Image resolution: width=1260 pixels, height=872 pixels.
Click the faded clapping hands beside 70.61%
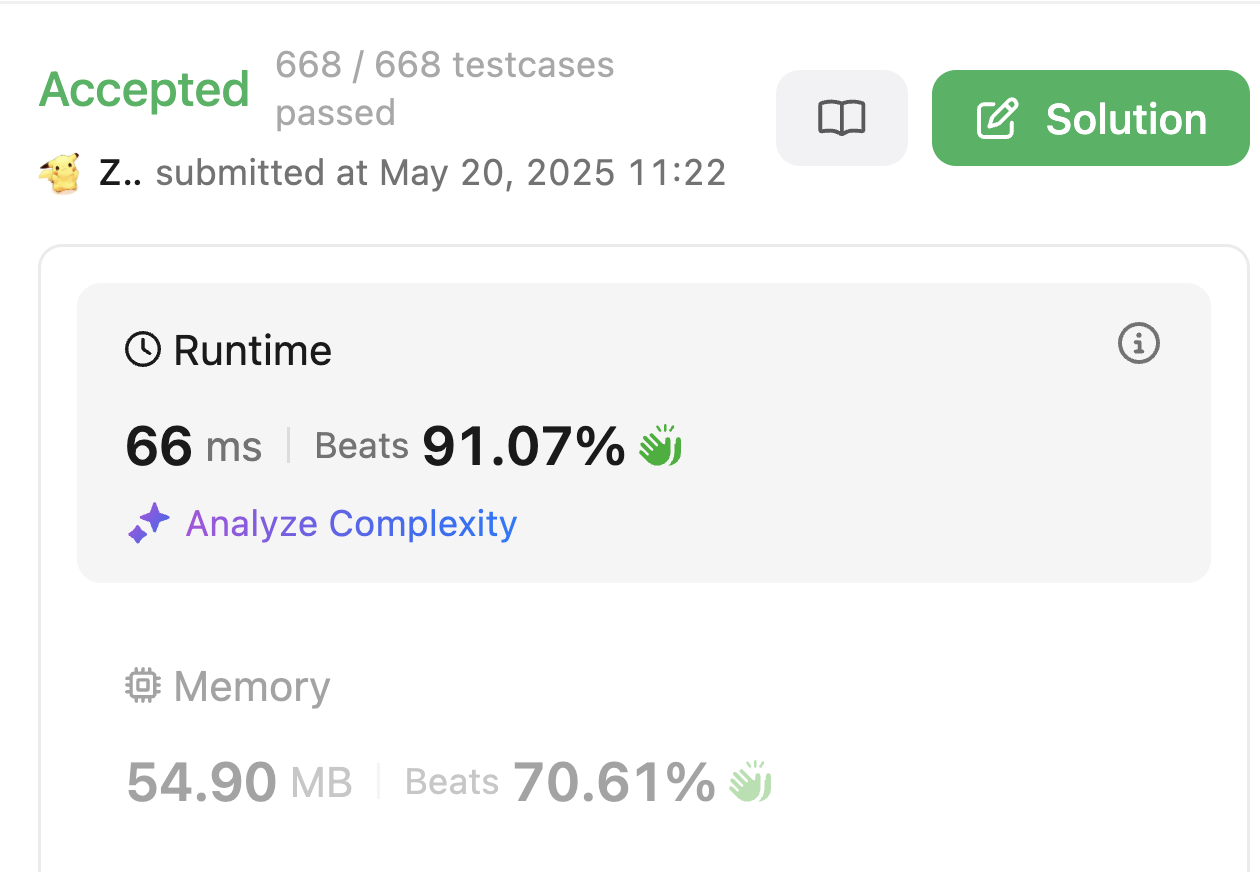(750, 782)
